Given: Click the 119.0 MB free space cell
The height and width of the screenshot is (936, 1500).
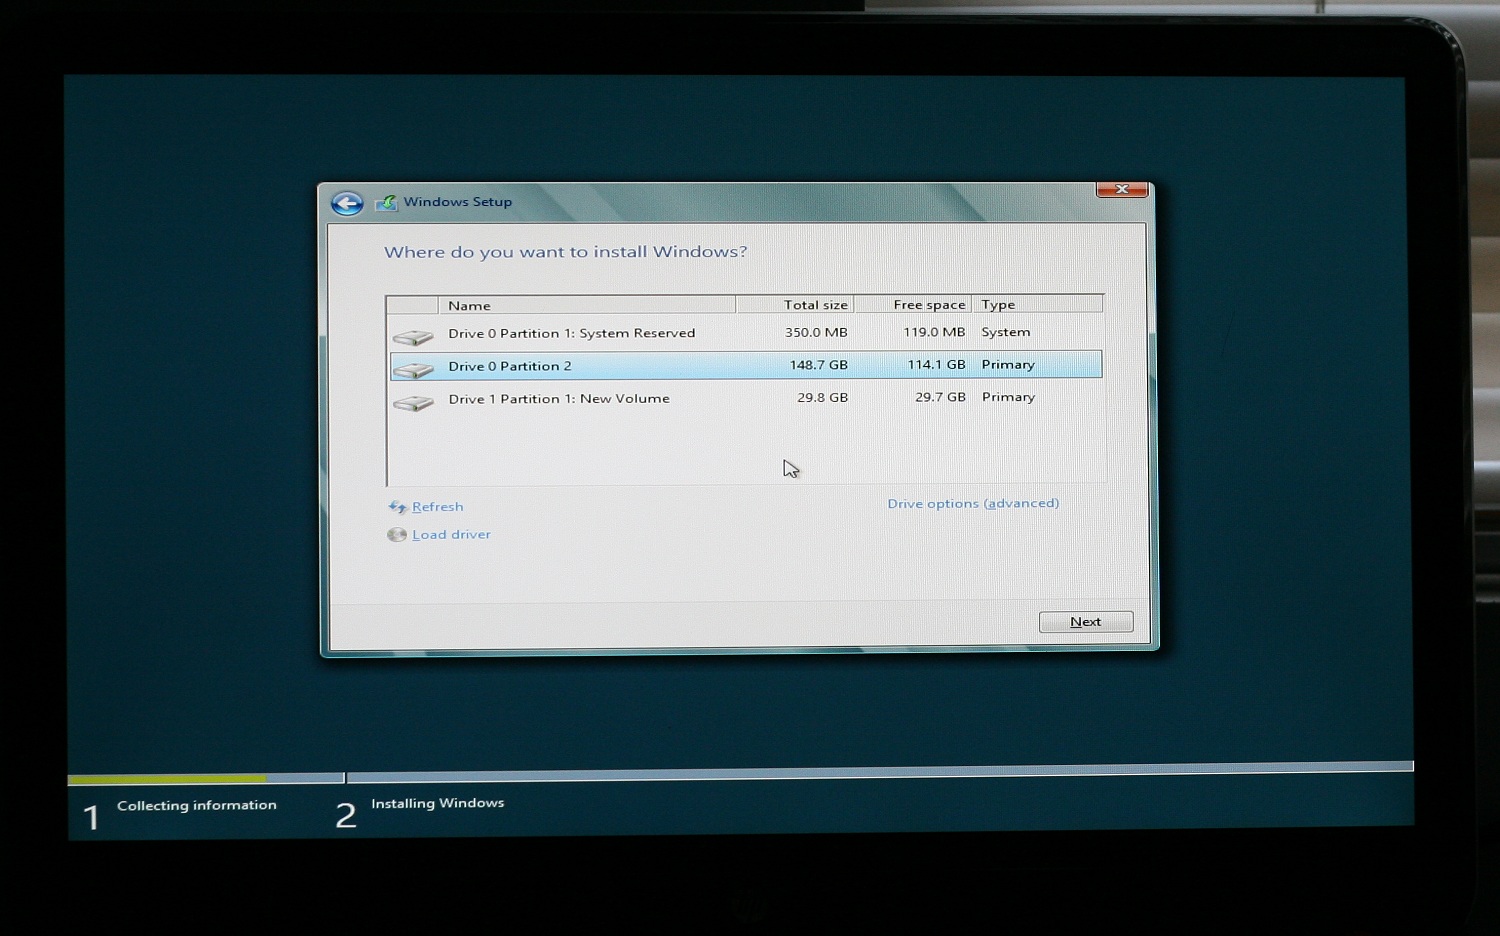Looking at the screenshot, I should (x=934, y=332).
